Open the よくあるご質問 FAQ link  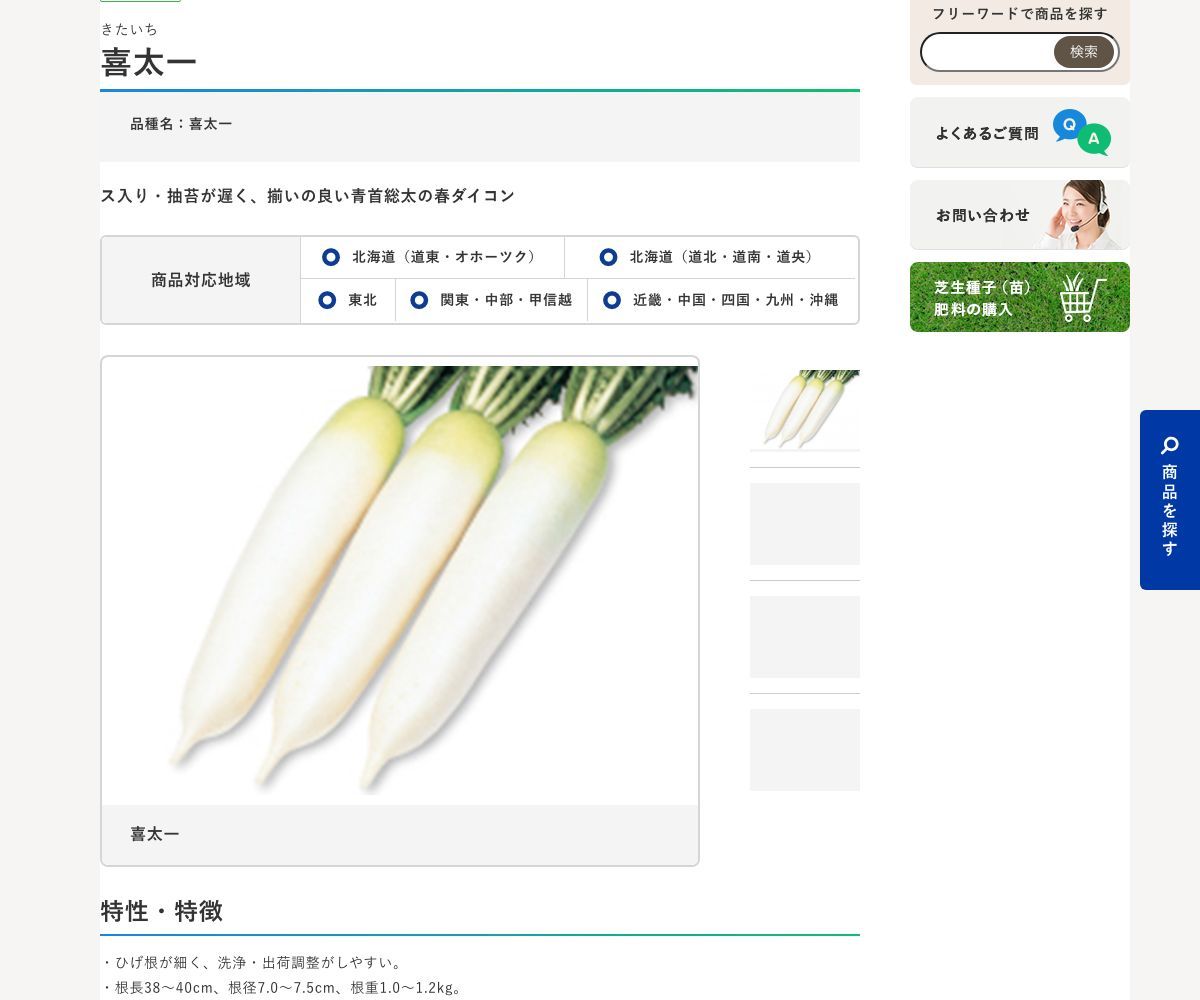coord(986,133)
